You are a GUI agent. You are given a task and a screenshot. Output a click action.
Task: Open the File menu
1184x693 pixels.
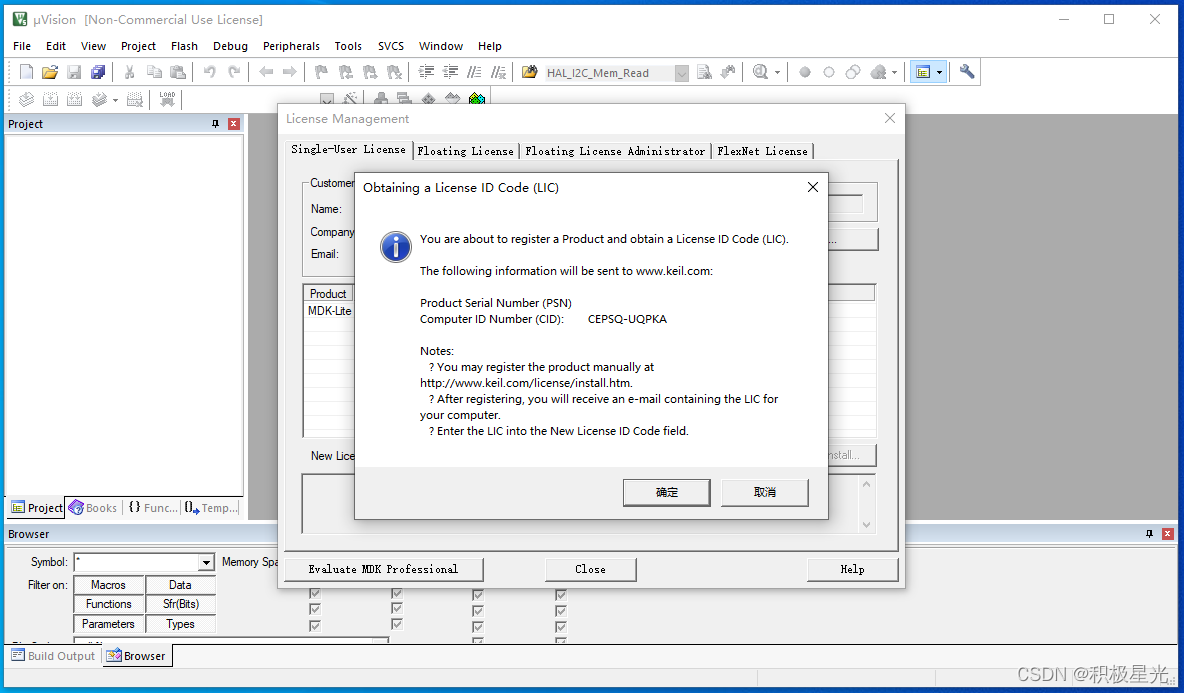(22, 46)
